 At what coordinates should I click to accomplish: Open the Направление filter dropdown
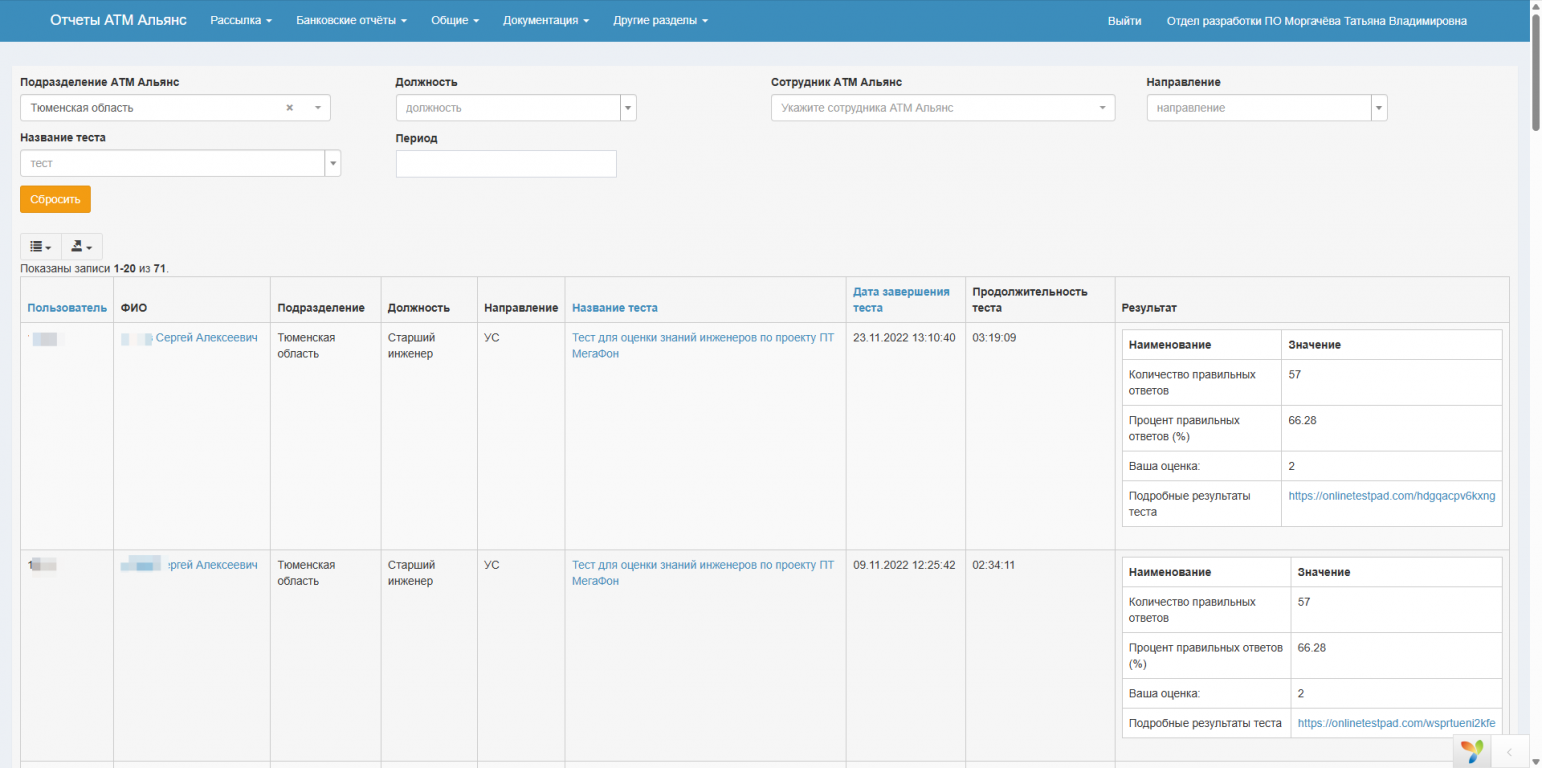(x=1378, y=108)
